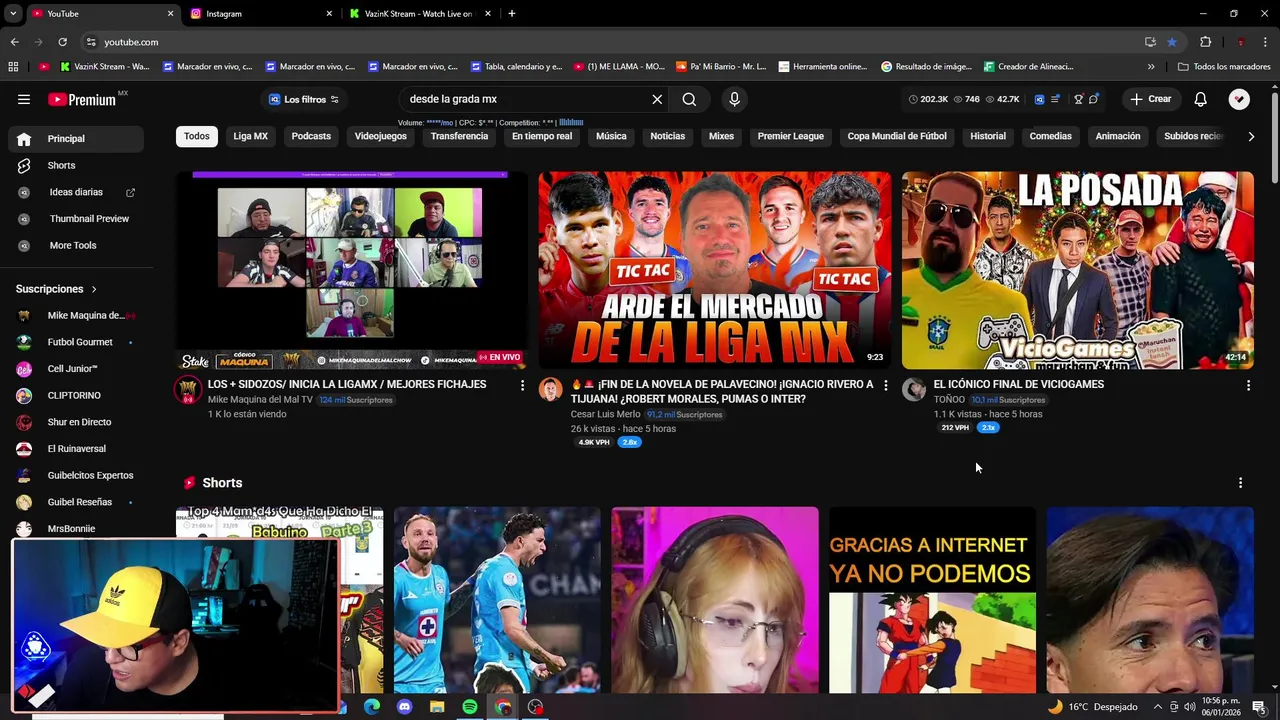The image size is (1280, 720).
Task: Open Thumbnail Preview in the sidebar
Action: pyautogui.click(x=78, y=218)
